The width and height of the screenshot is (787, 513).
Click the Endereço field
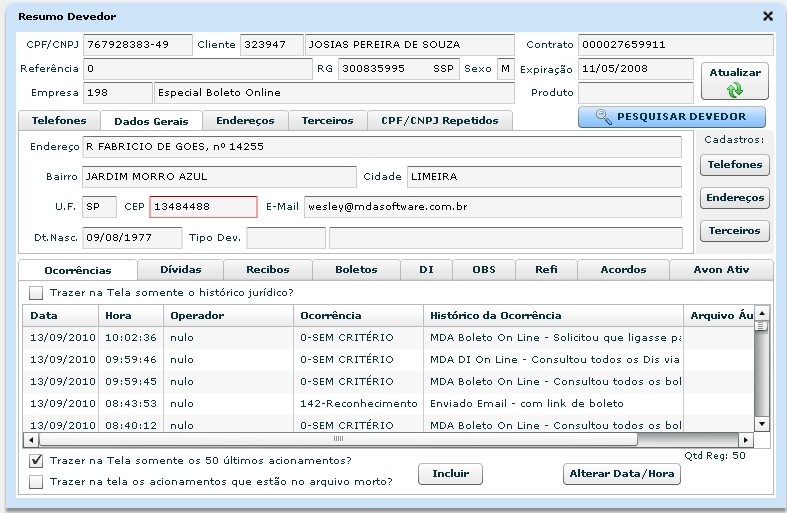point(382,147)
